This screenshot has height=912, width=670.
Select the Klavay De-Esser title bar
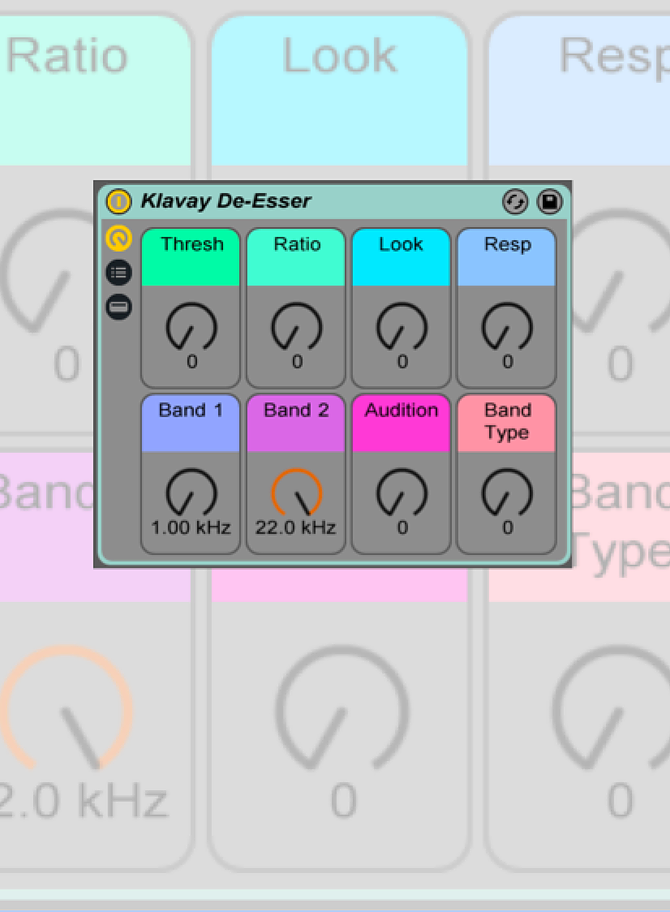(x=333, y=201)
